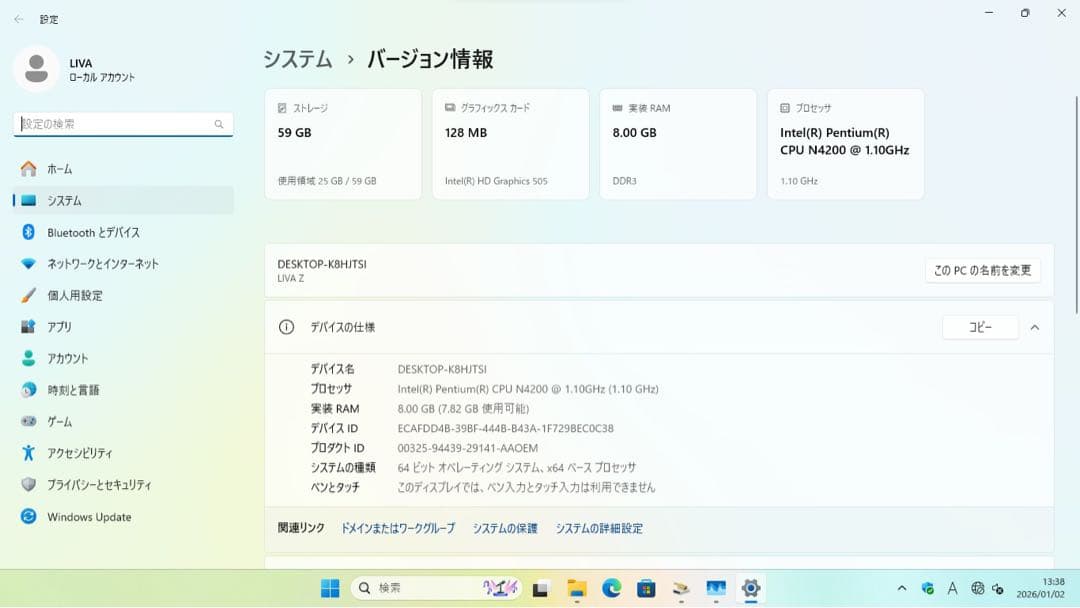The width and height of the screenshot is (1080, 608).
Task: Select 個人用設定 in sidebar
Action: pos(123,295)
